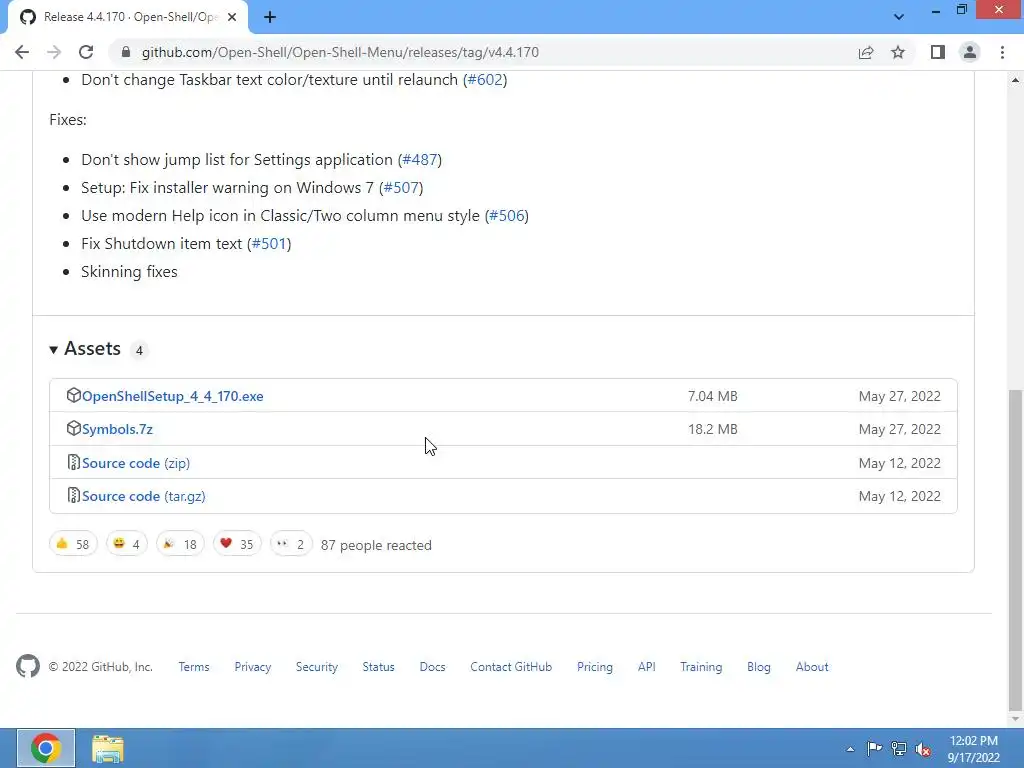Click file icon beside Source code (tar.gz)

(73, 496)
